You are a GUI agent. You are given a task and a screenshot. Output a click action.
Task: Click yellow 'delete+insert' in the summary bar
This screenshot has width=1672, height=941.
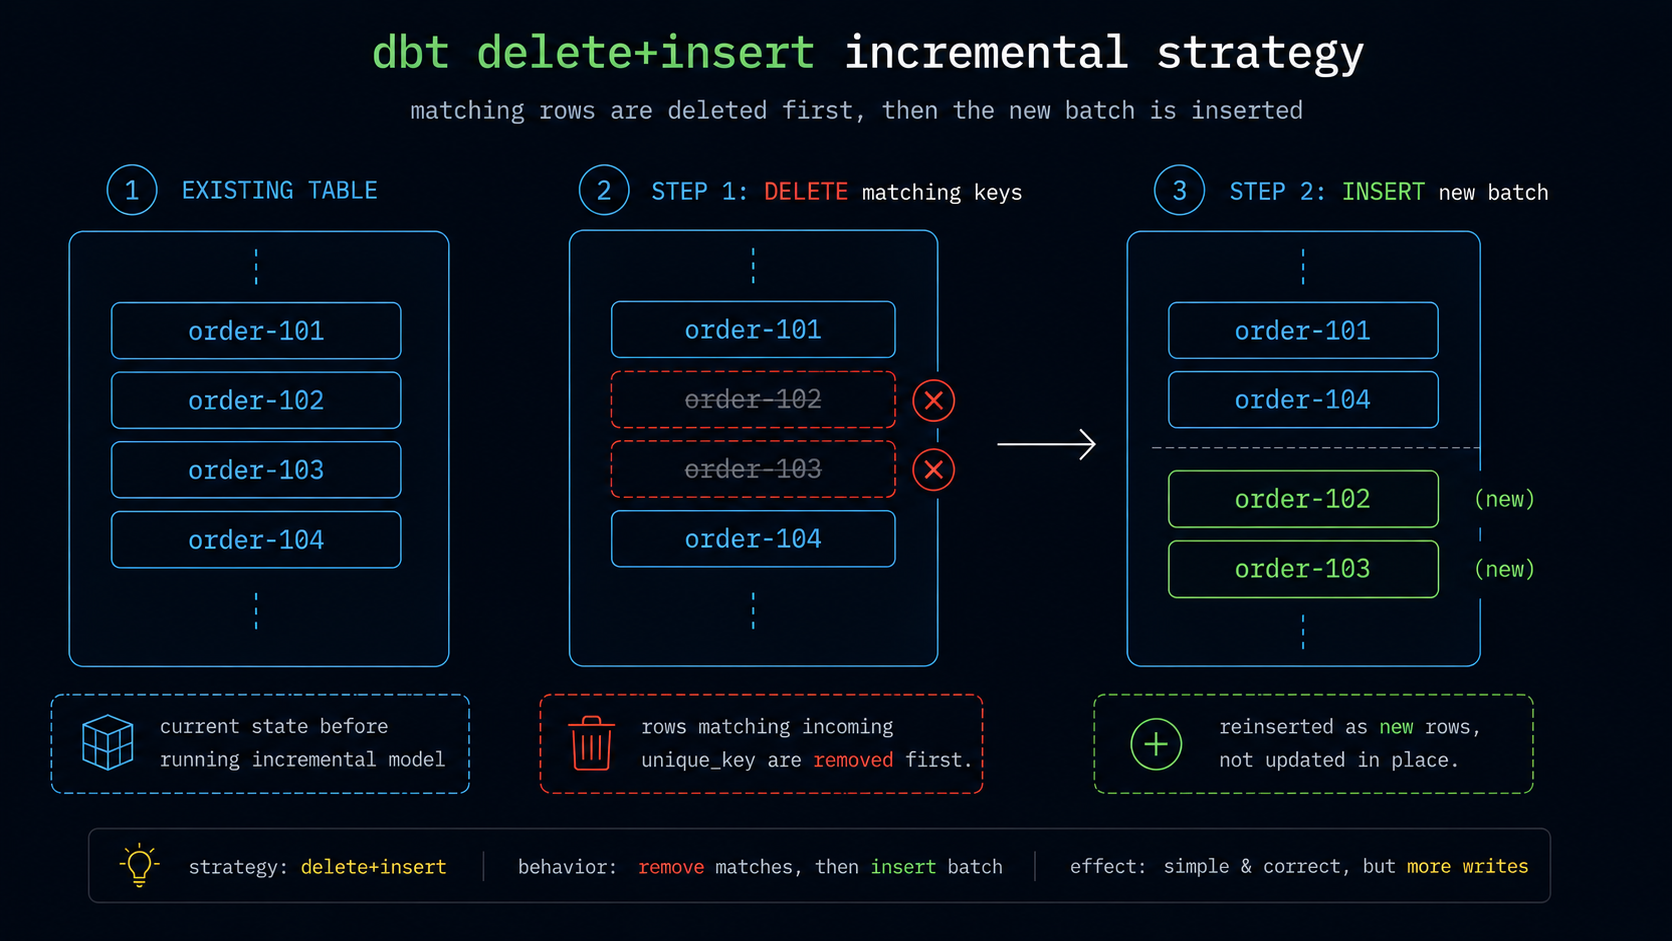click(x=373, y=867)
